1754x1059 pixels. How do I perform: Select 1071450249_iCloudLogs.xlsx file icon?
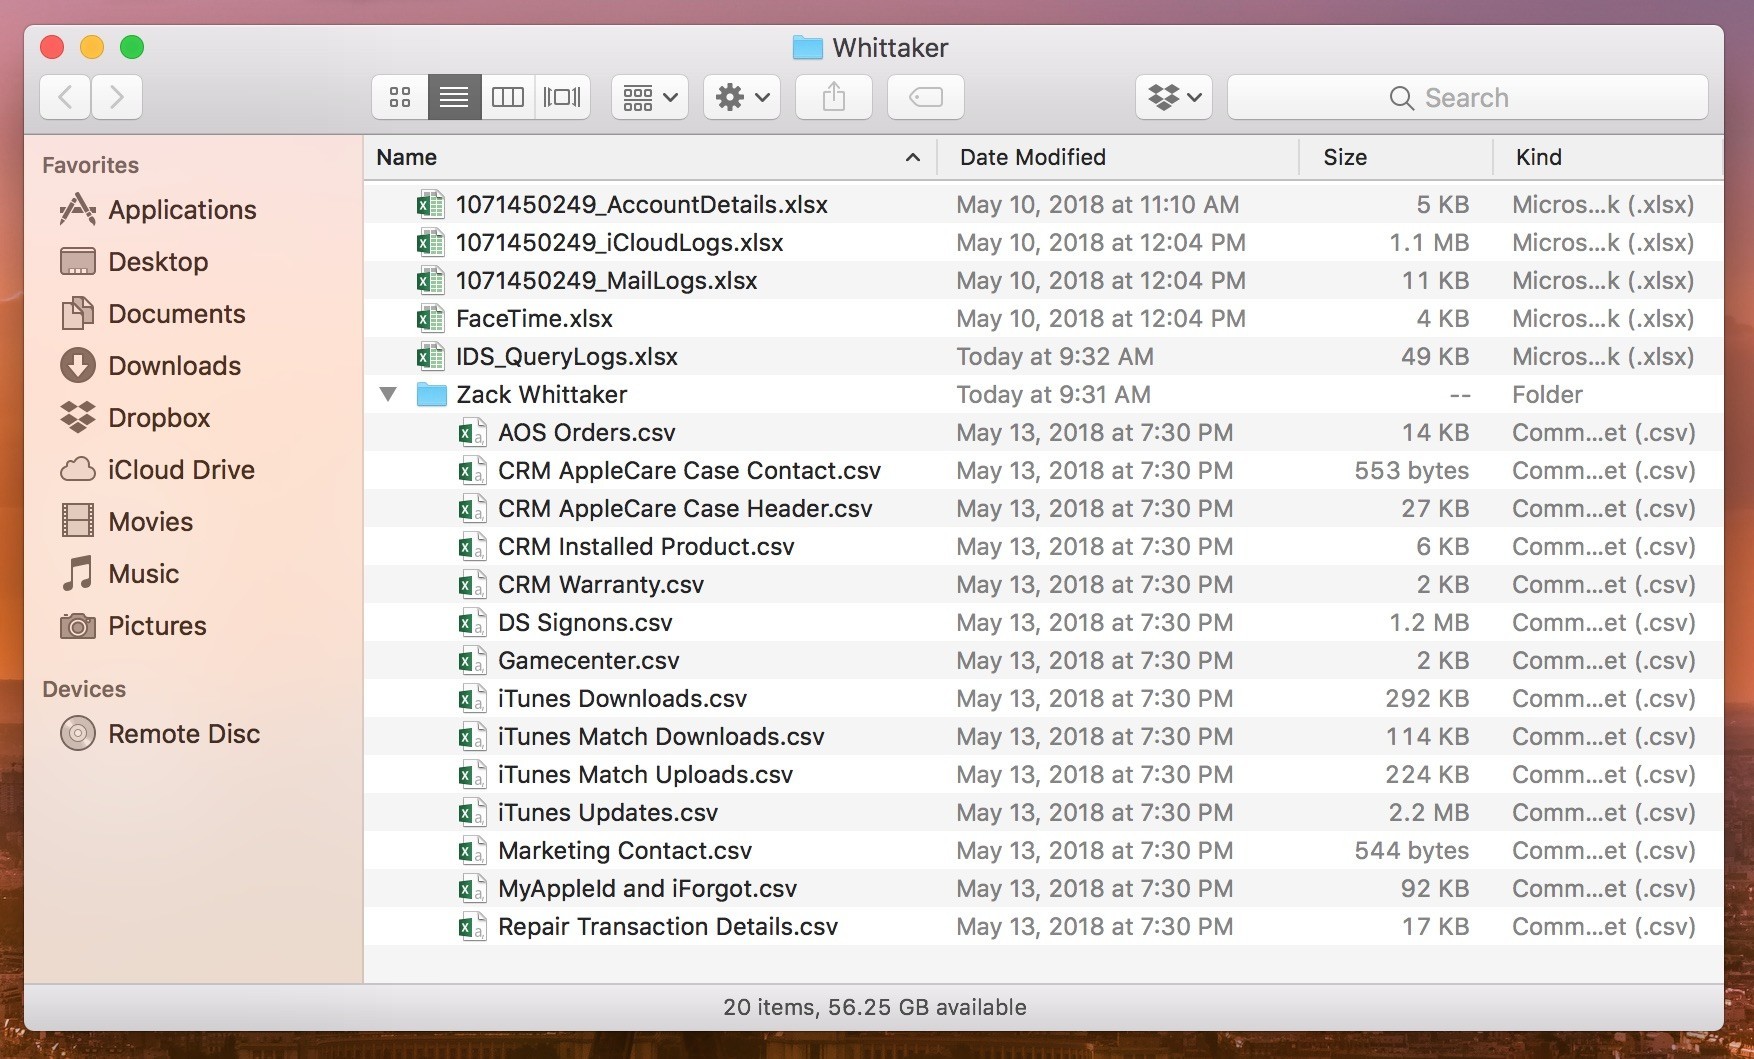pyautogui.click(x=430, y=243)
